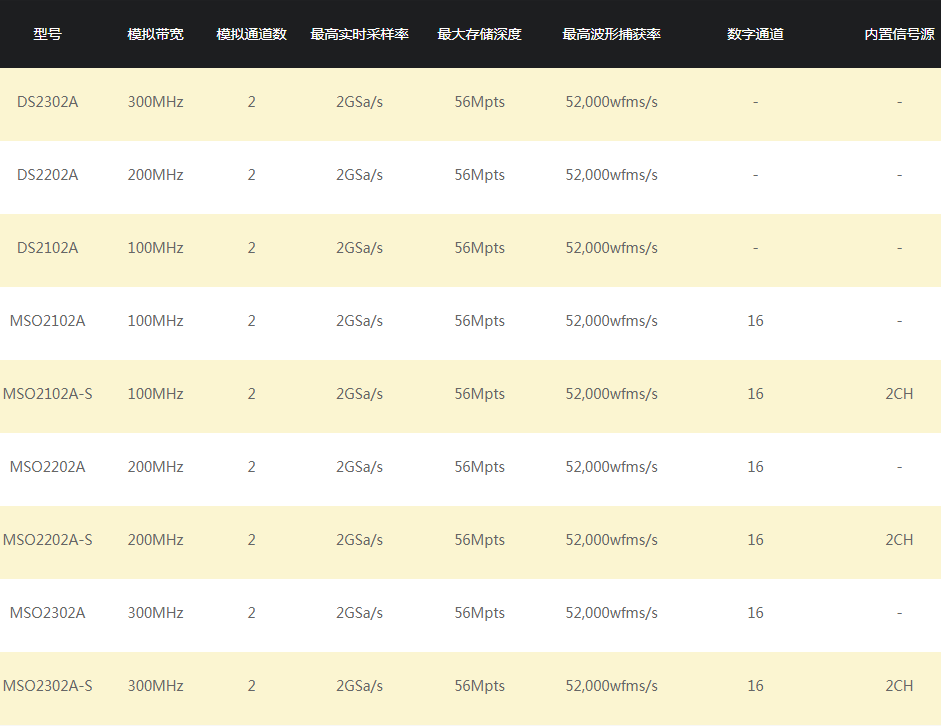Select the MSO2302A model cell
The width and height of the screenshot is (941, 726).
pos(47,613)
